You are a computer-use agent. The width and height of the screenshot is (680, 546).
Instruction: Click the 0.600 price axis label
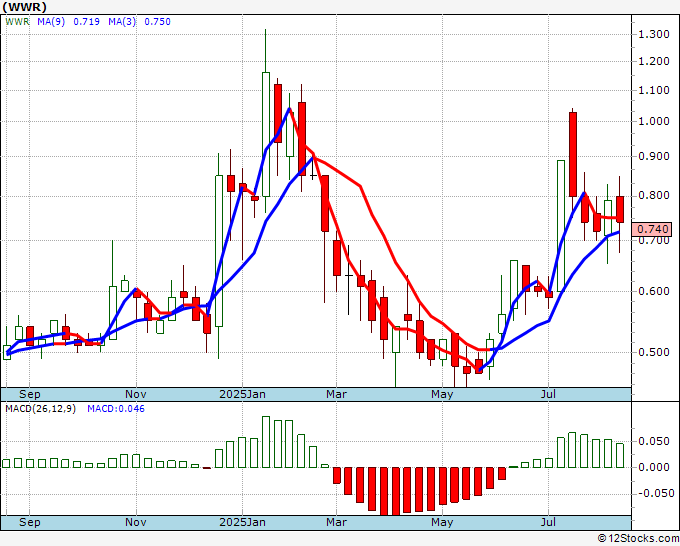click(654, 291)
